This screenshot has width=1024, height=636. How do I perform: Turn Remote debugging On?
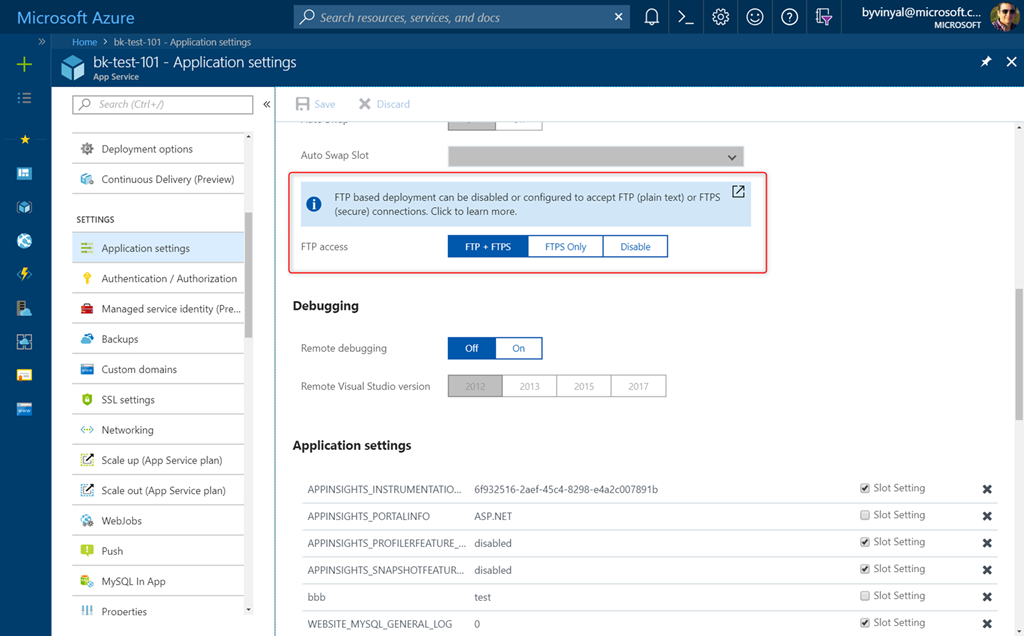(518, 348)
